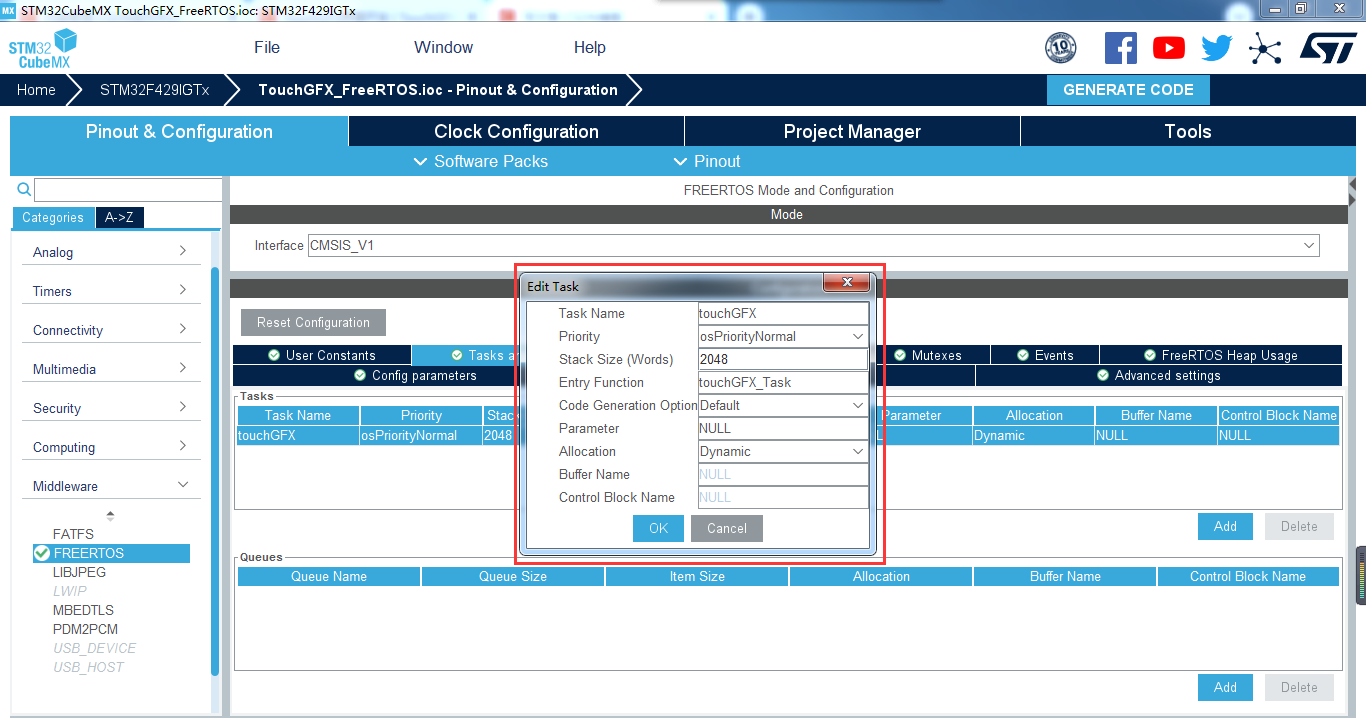Click the peripheral search input field

click(x=128, y=190)
